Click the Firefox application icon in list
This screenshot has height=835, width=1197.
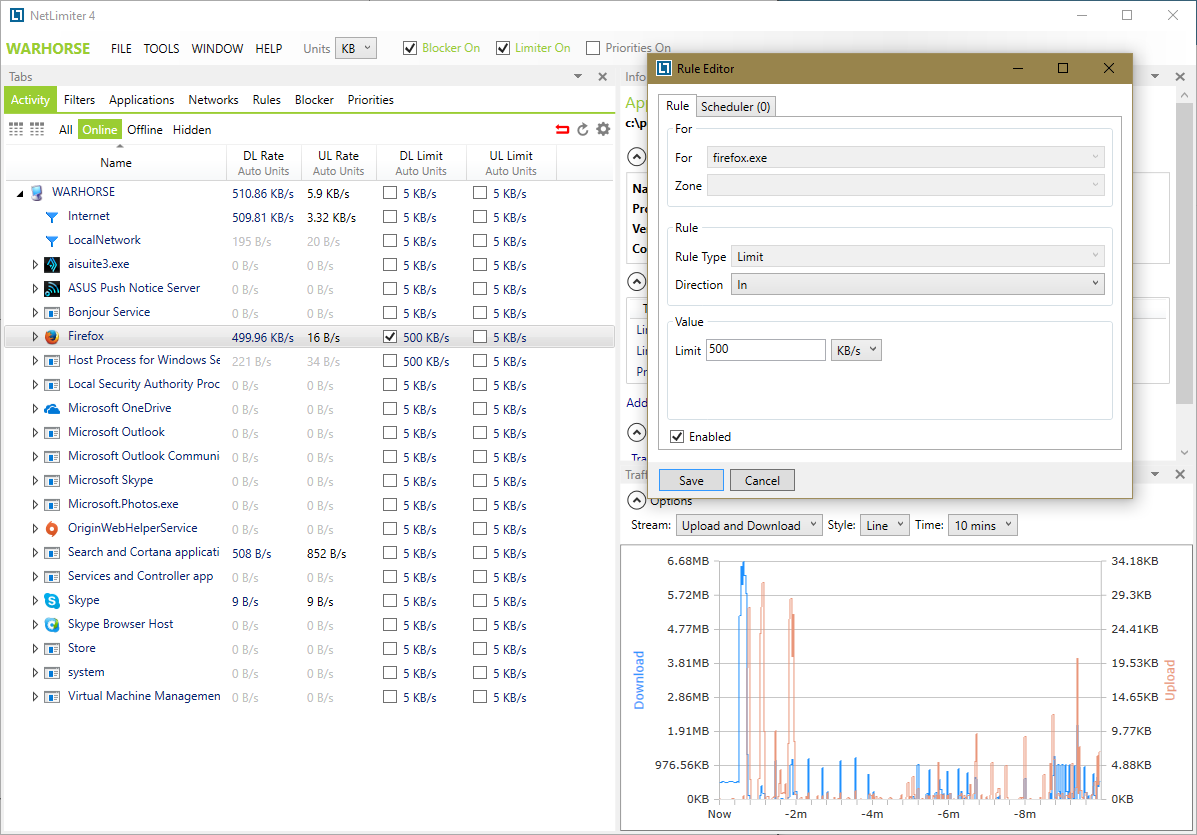(52, 337)
